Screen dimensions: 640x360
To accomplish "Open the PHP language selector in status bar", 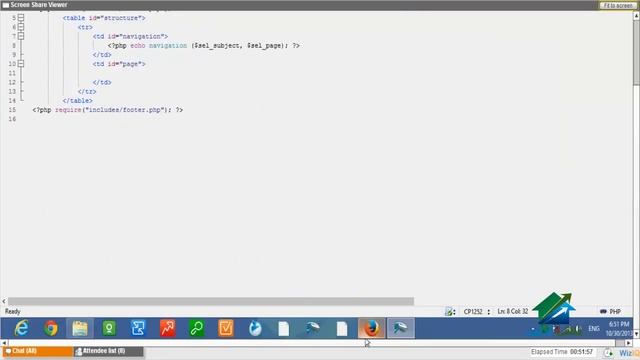I will pyautogui.click(x=611, y=312).
